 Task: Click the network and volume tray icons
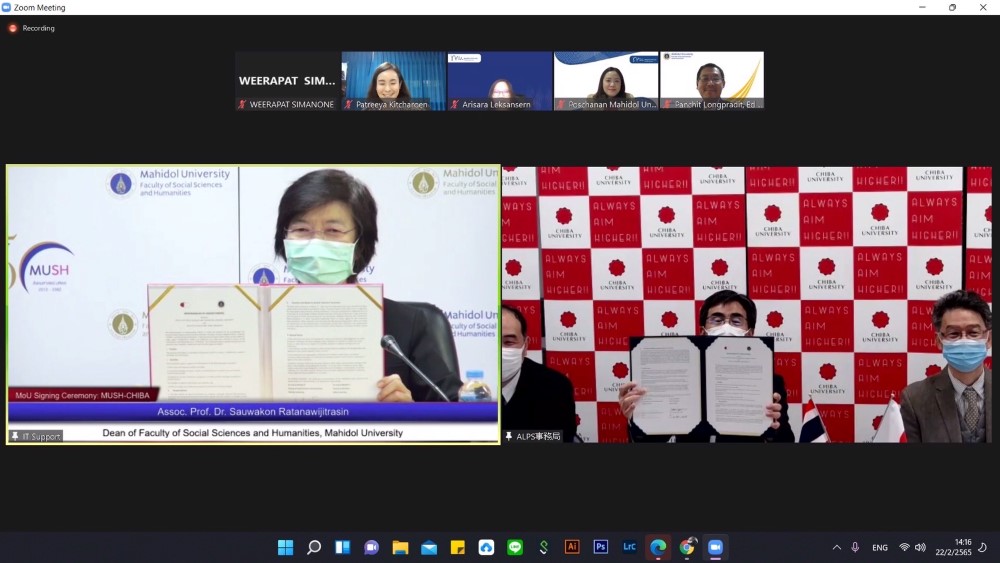pos(912,547)
